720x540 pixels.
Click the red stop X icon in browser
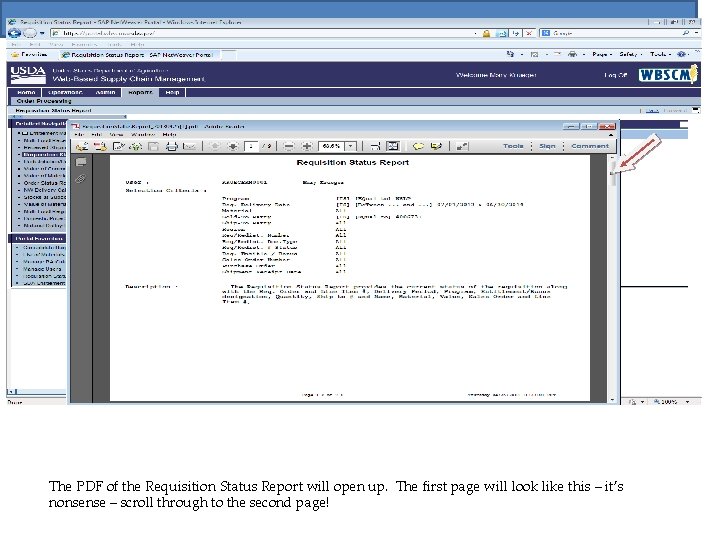[529, 34]
